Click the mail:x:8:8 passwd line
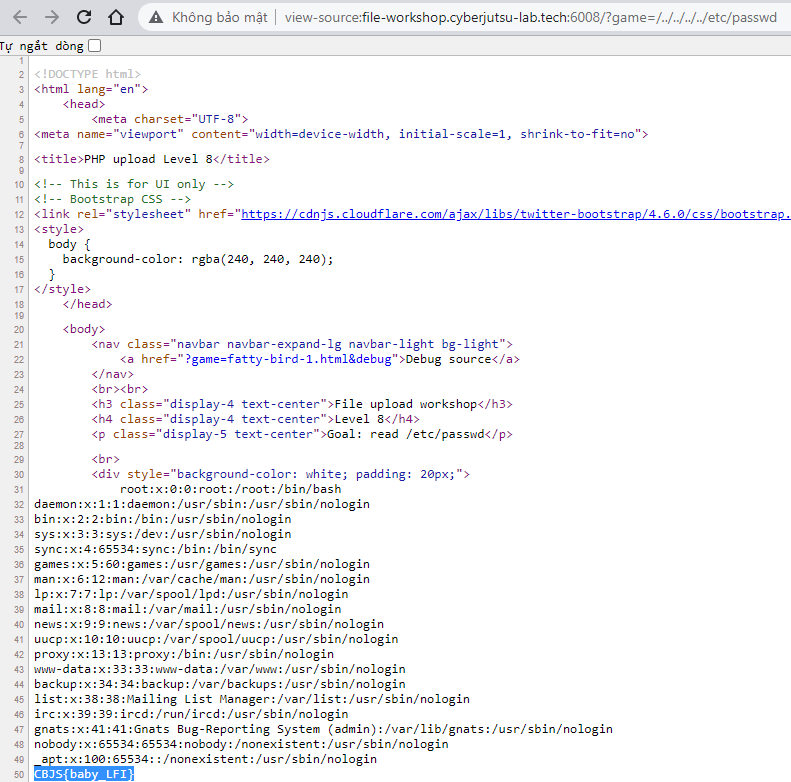Image resolution: width=791 pixels, height=782 pixels. tap(188, 609)
